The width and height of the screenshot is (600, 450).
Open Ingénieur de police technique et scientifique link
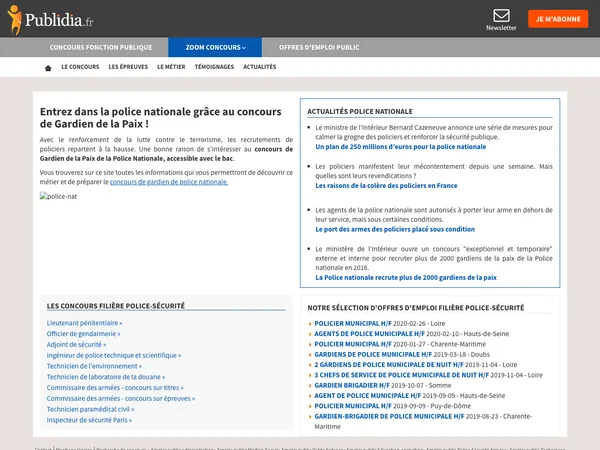pyautogui.click(x=114, y=355)
